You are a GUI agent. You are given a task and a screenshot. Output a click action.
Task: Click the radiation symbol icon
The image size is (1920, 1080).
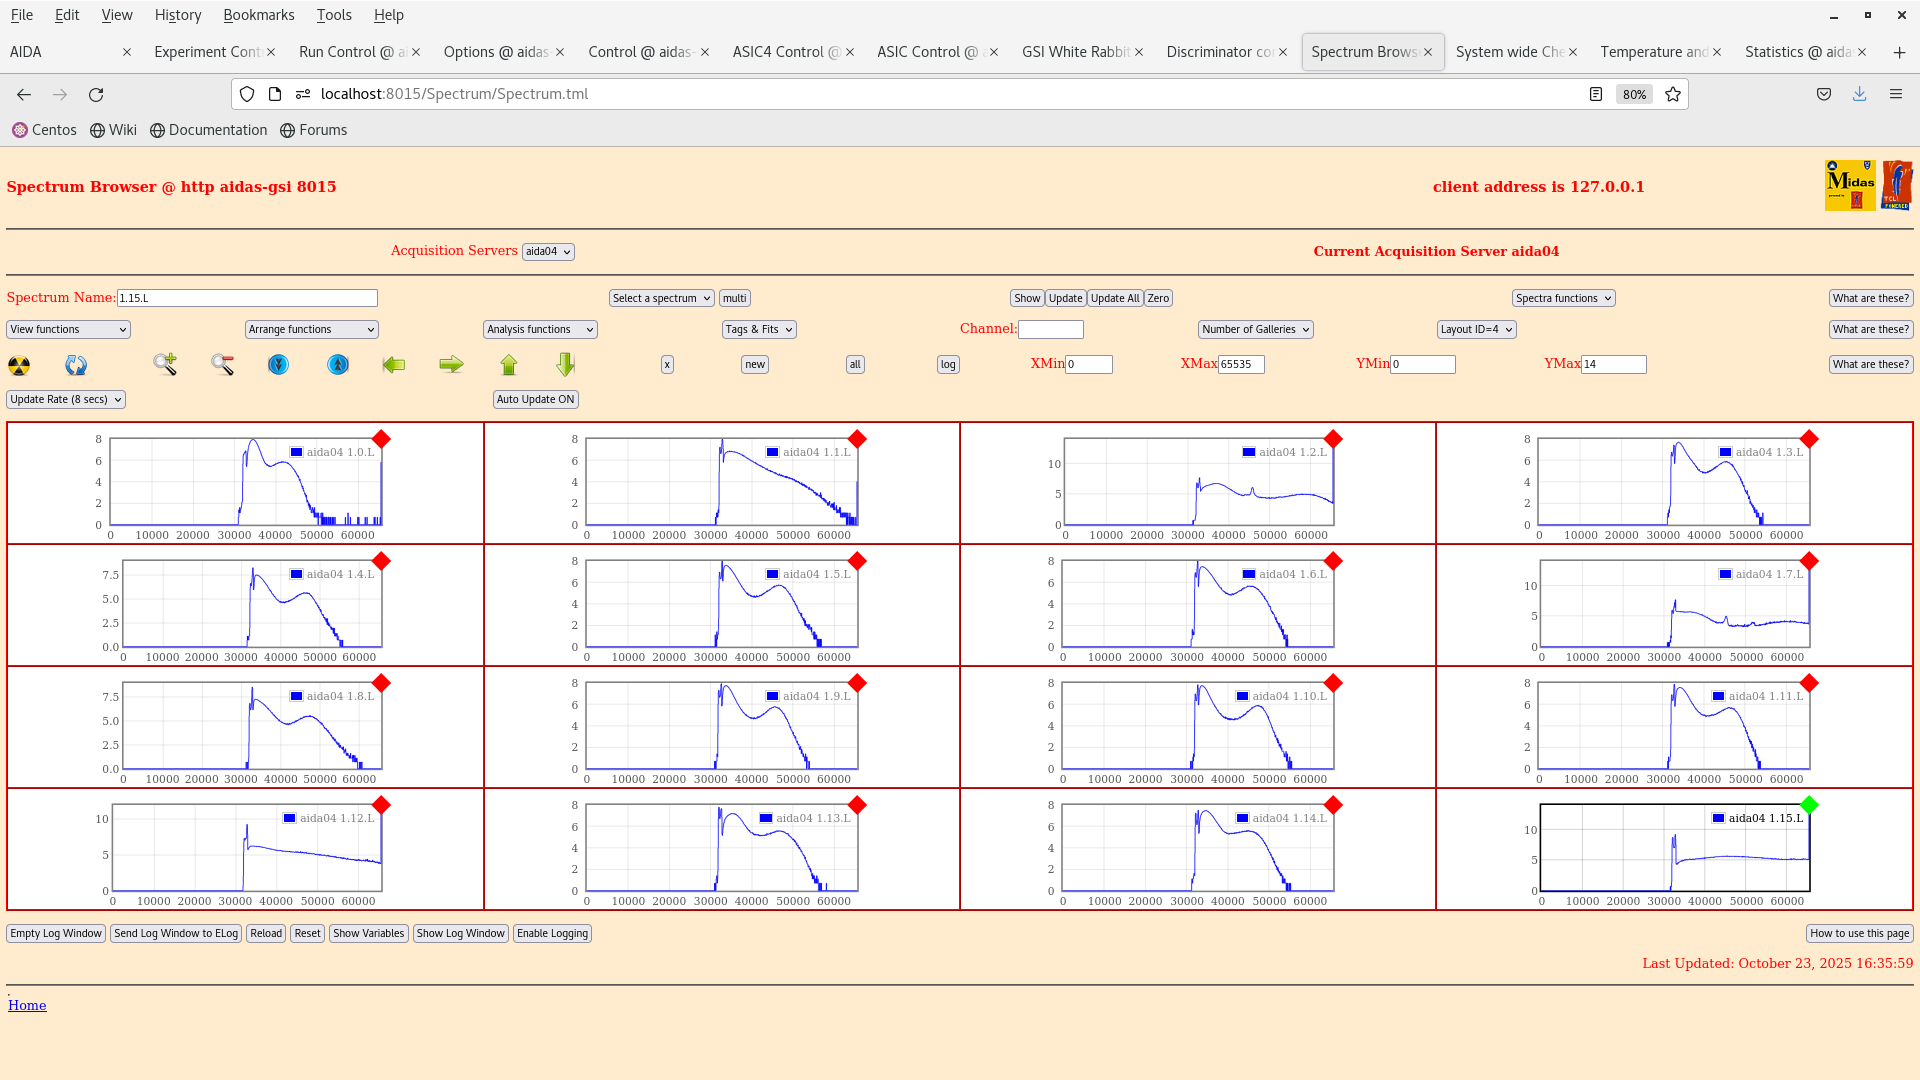[x=18, y=365]
